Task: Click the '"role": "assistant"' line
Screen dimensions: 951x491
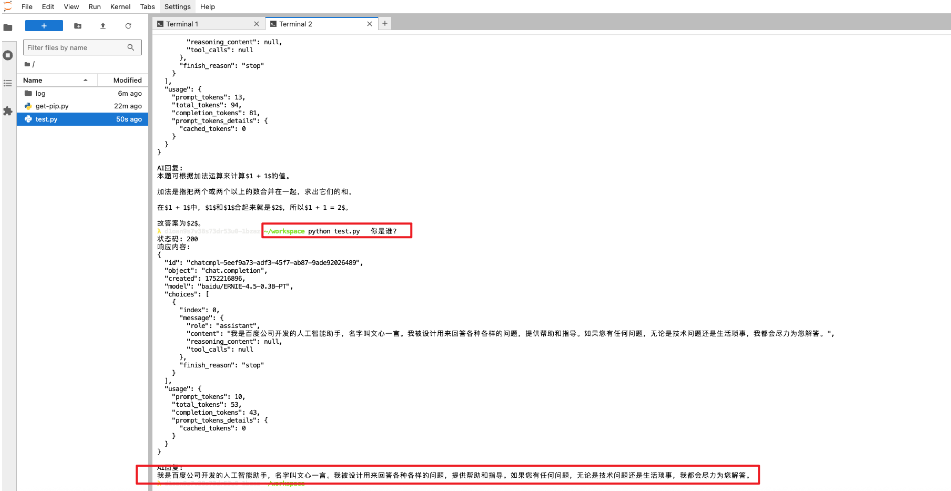Action: pyautogui.click(x=223, y=326)
